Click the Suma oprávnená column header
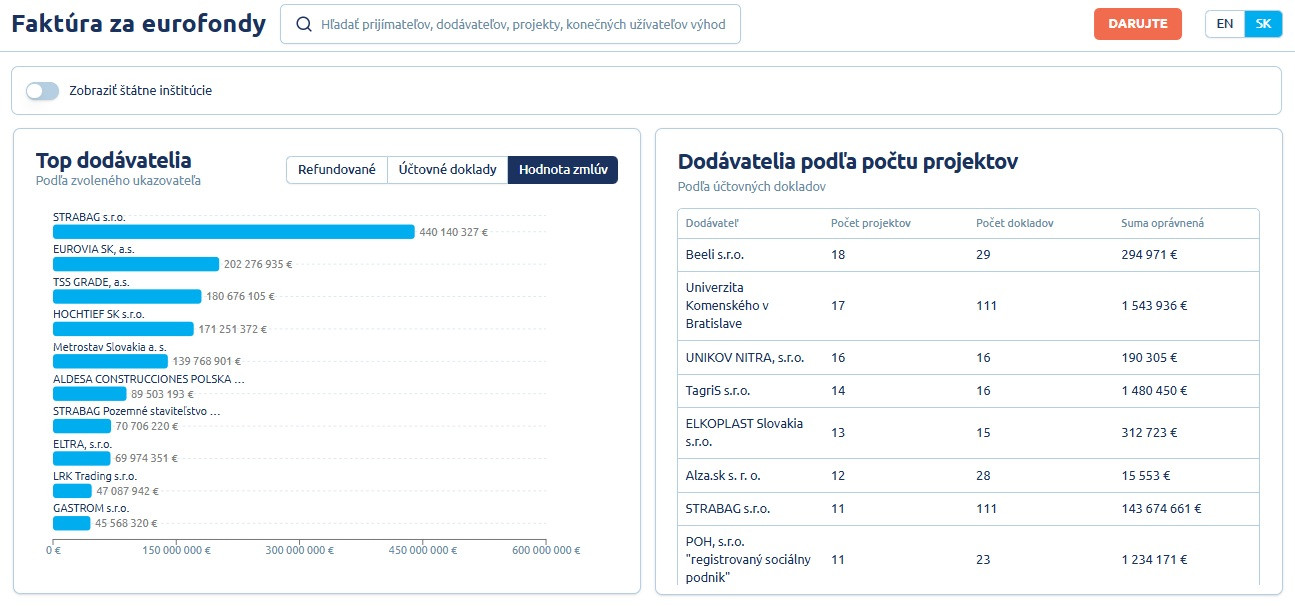This screenshot has width=1295, height=606. coord(1162,223)
